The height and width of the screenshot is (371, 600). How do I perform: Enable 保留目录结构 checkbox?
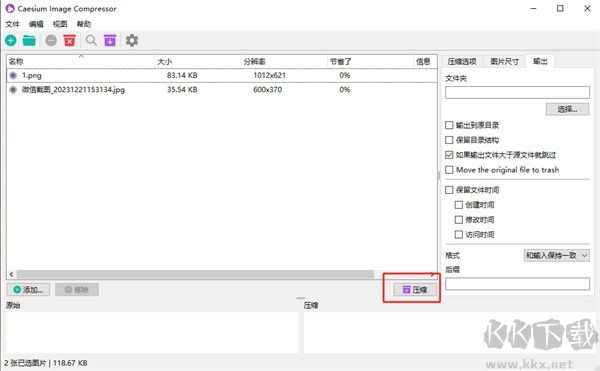449,140
